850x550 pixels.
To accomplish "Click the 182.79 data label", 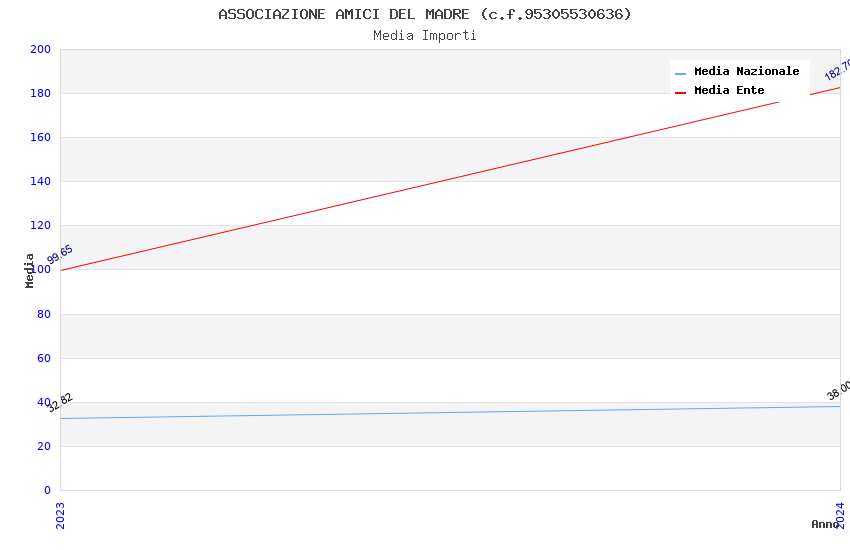I will coord(838,69).
